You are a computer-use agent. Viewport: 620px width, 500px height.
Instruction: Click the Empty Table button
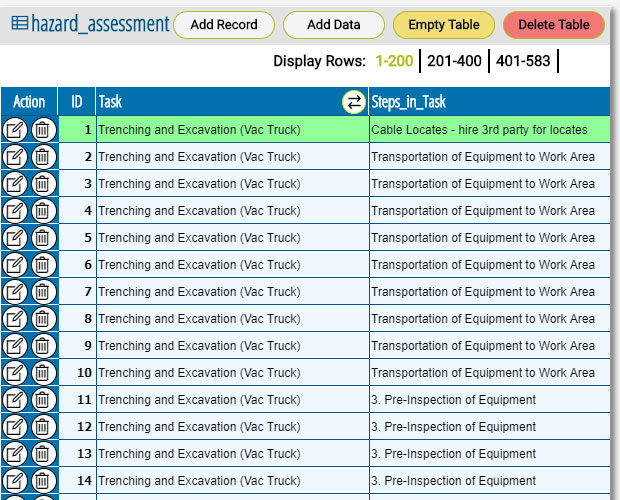pos(444,25)
